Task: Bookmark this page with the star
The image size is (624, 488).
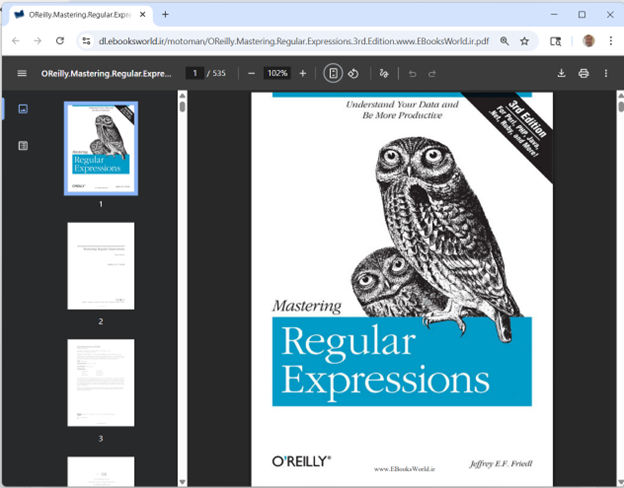Action: pyautogui.click(x=525, y=41)
